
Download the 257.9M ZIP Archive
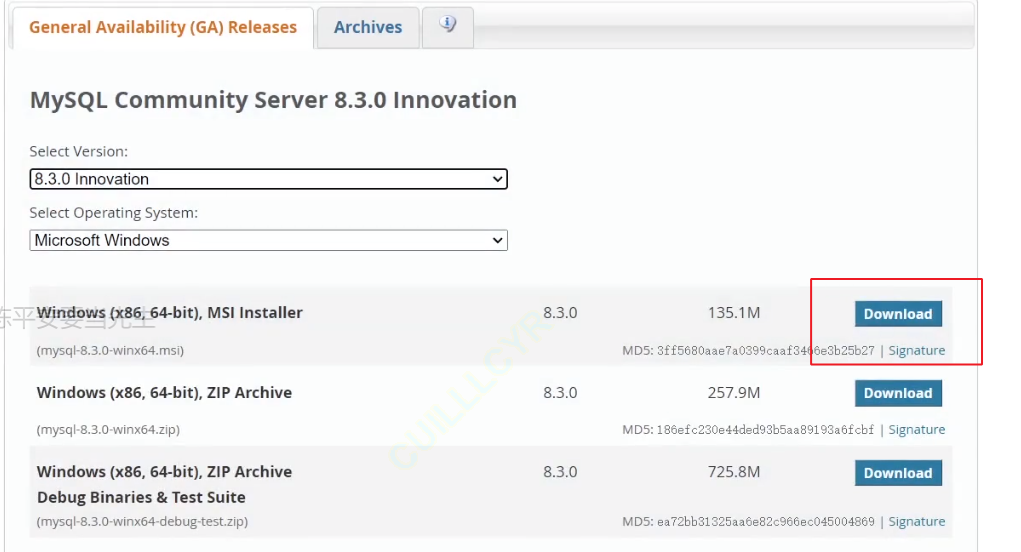898,393
